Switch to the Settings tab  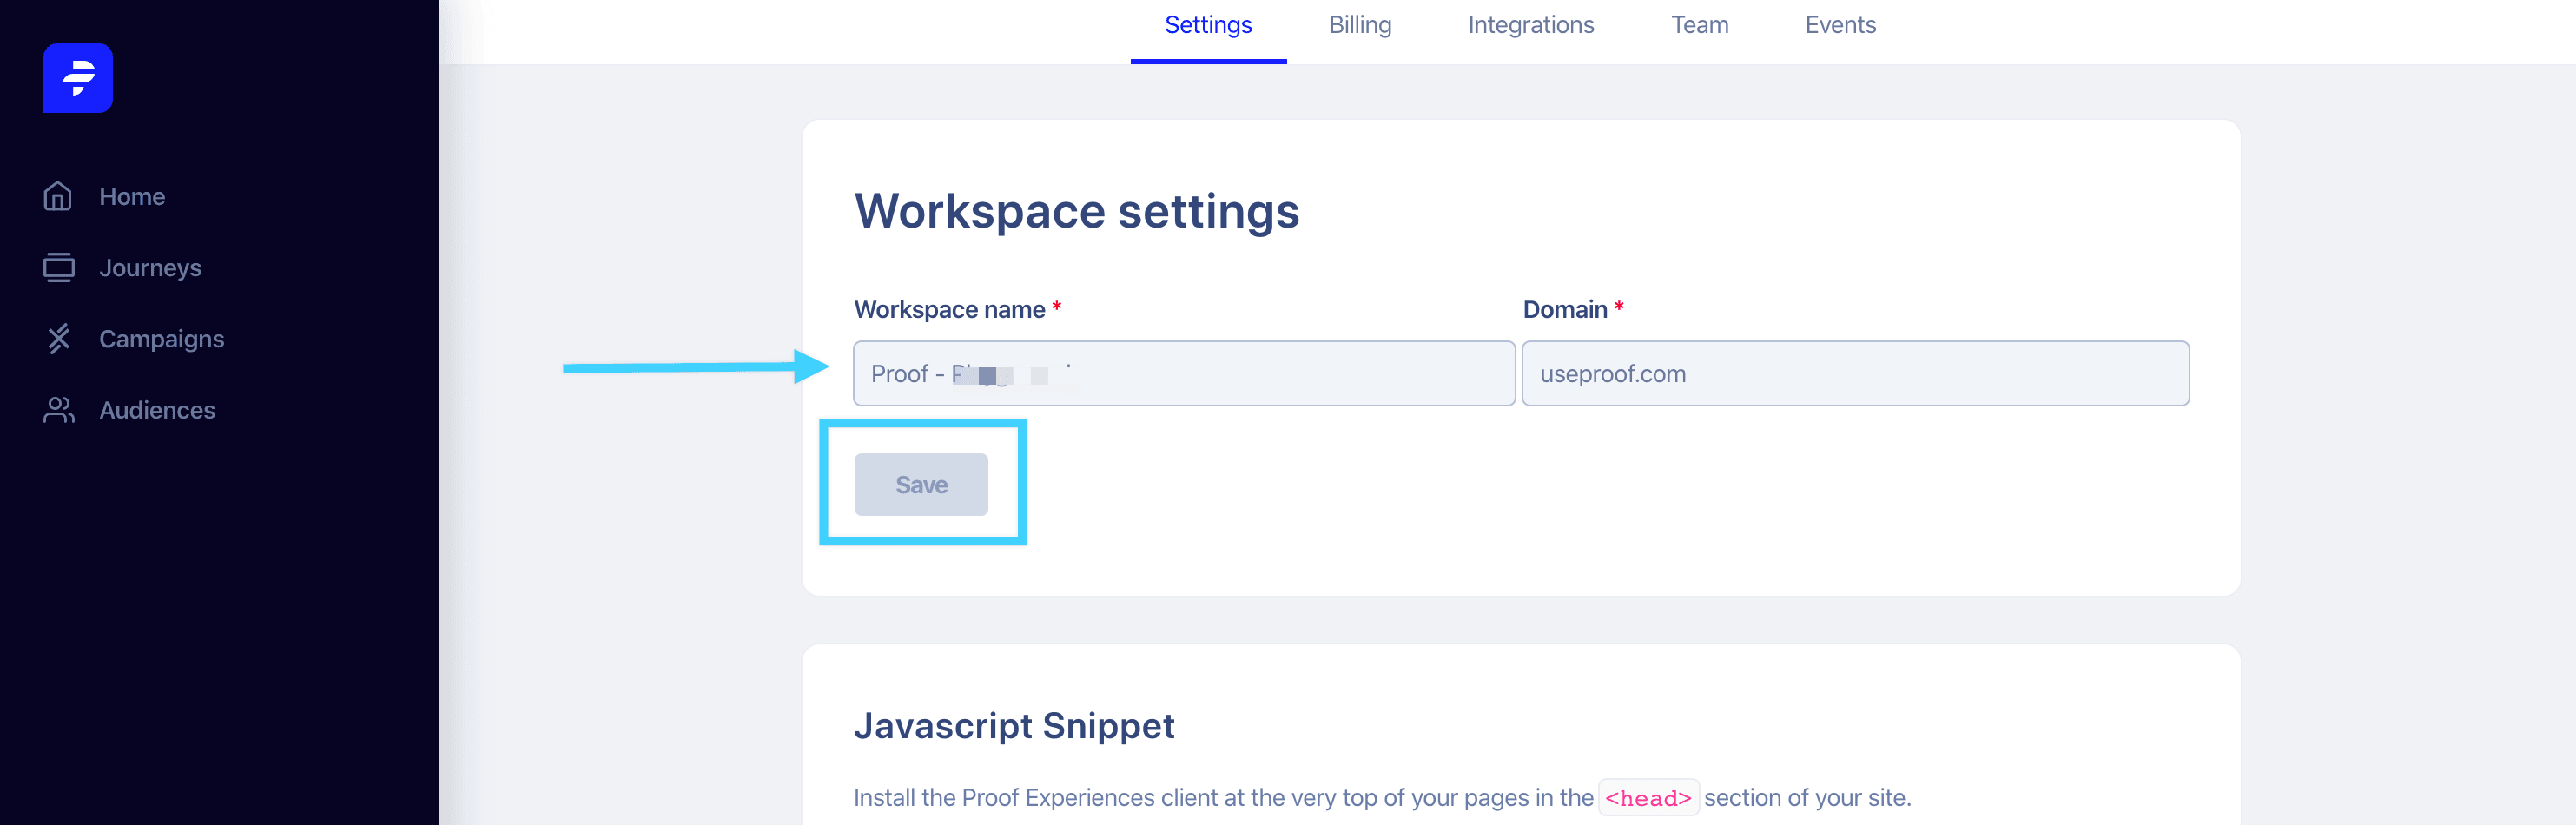[1208, 25]
